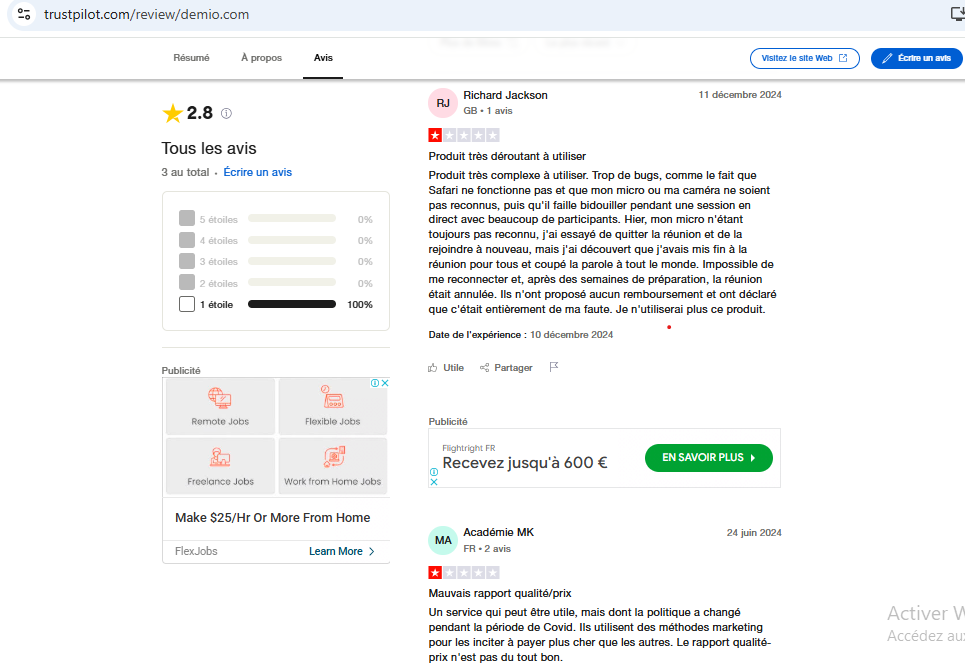Screen dimensions: 965x667
Task: Click the Visitez le site Web button
Action: (x=804, y=58)
